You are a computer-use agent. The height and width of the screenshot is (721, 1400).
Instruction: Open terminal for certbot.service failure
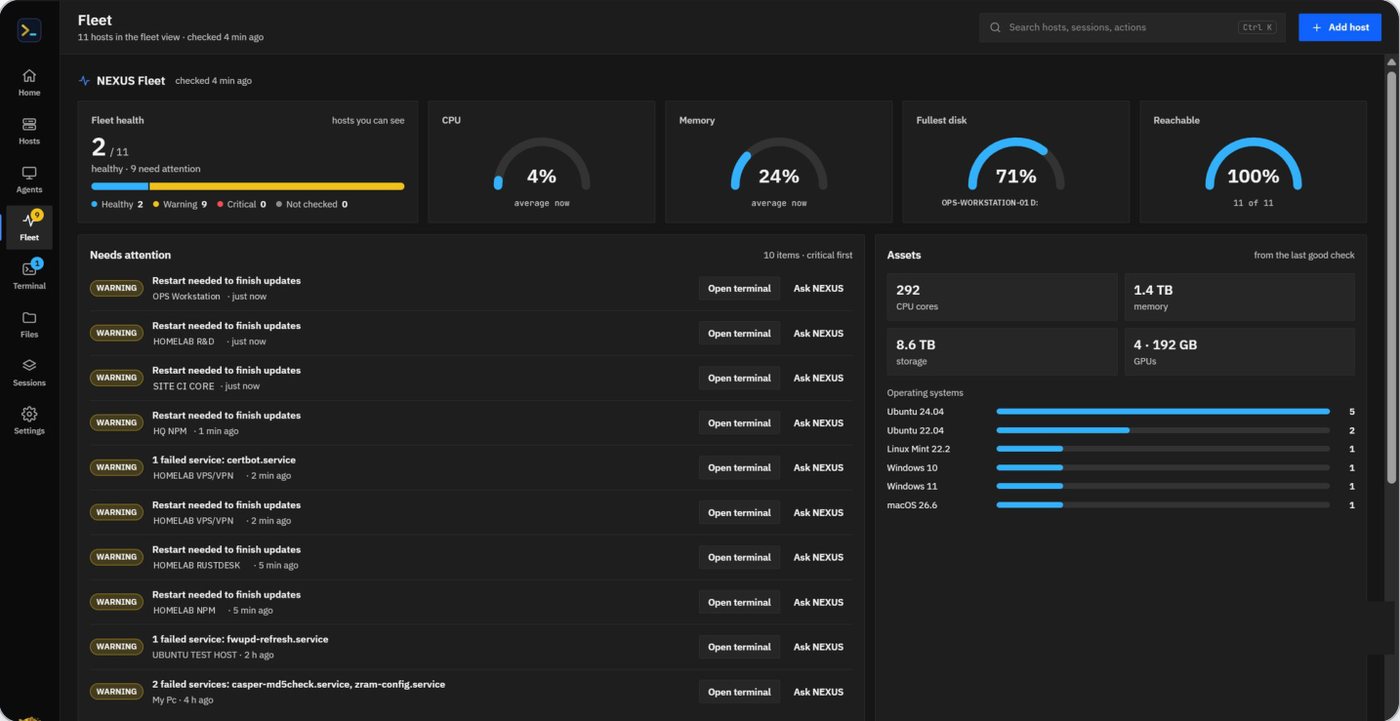[x=739, y=467]
